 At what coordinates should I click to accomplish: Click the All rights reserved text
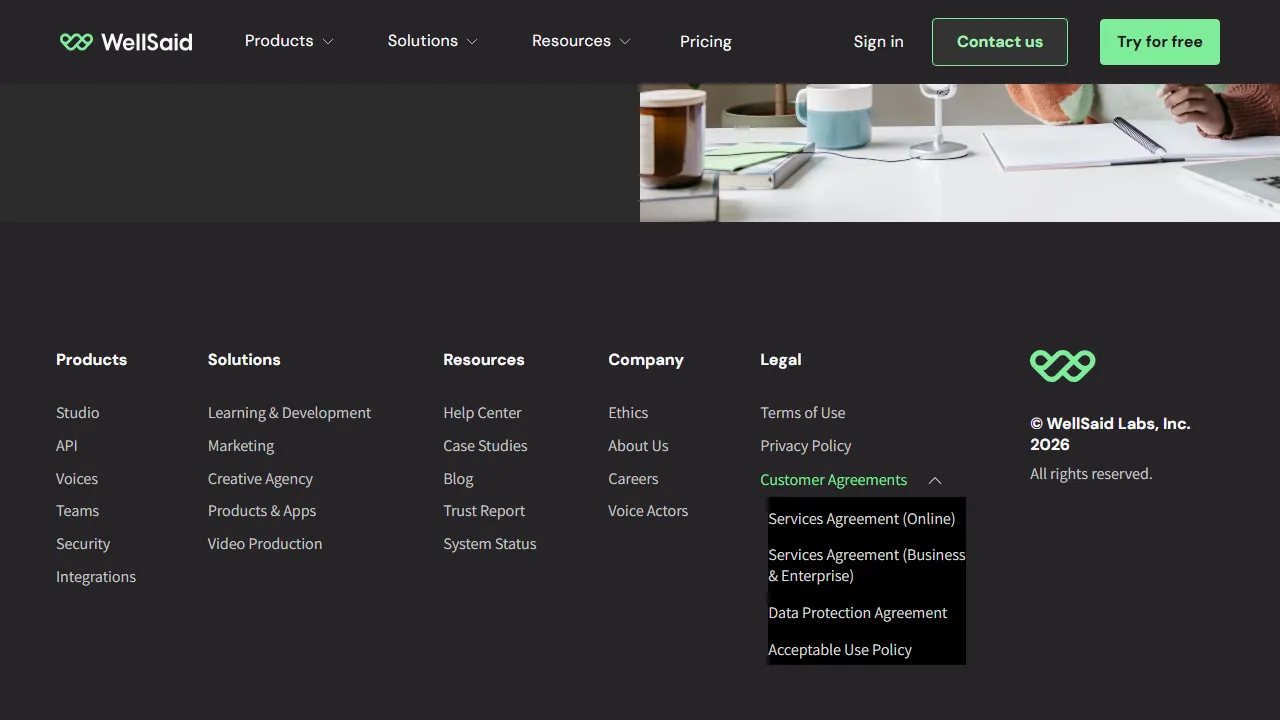1091,474
